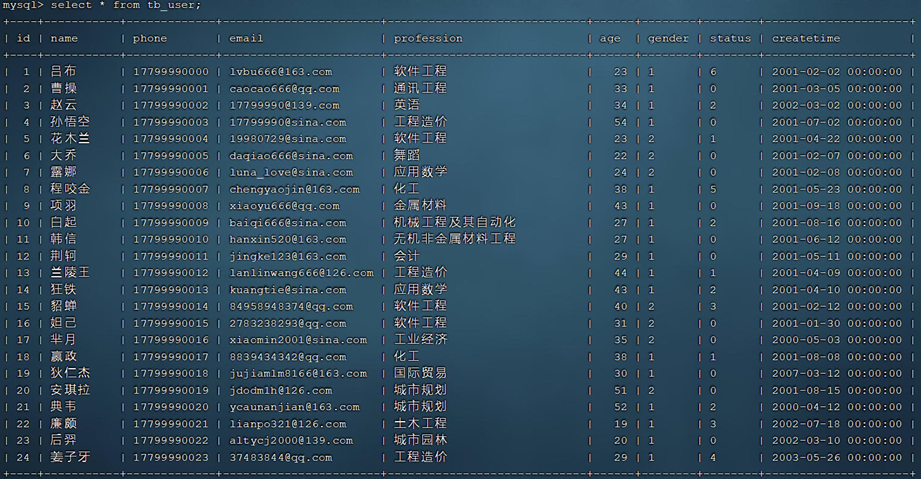This screenshot has width=921, height=479.
Task: Click the name 兰陵王 in row 13
Action: pyautogui.click(x=70, y=273)
